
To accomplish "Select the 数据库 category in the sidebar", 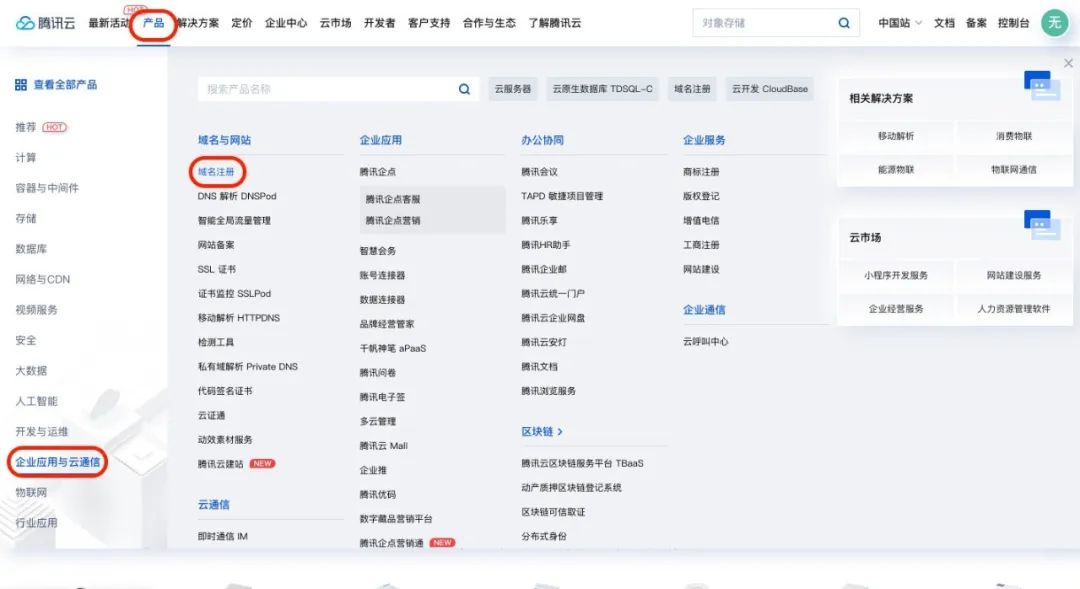I will coord(31,249).
